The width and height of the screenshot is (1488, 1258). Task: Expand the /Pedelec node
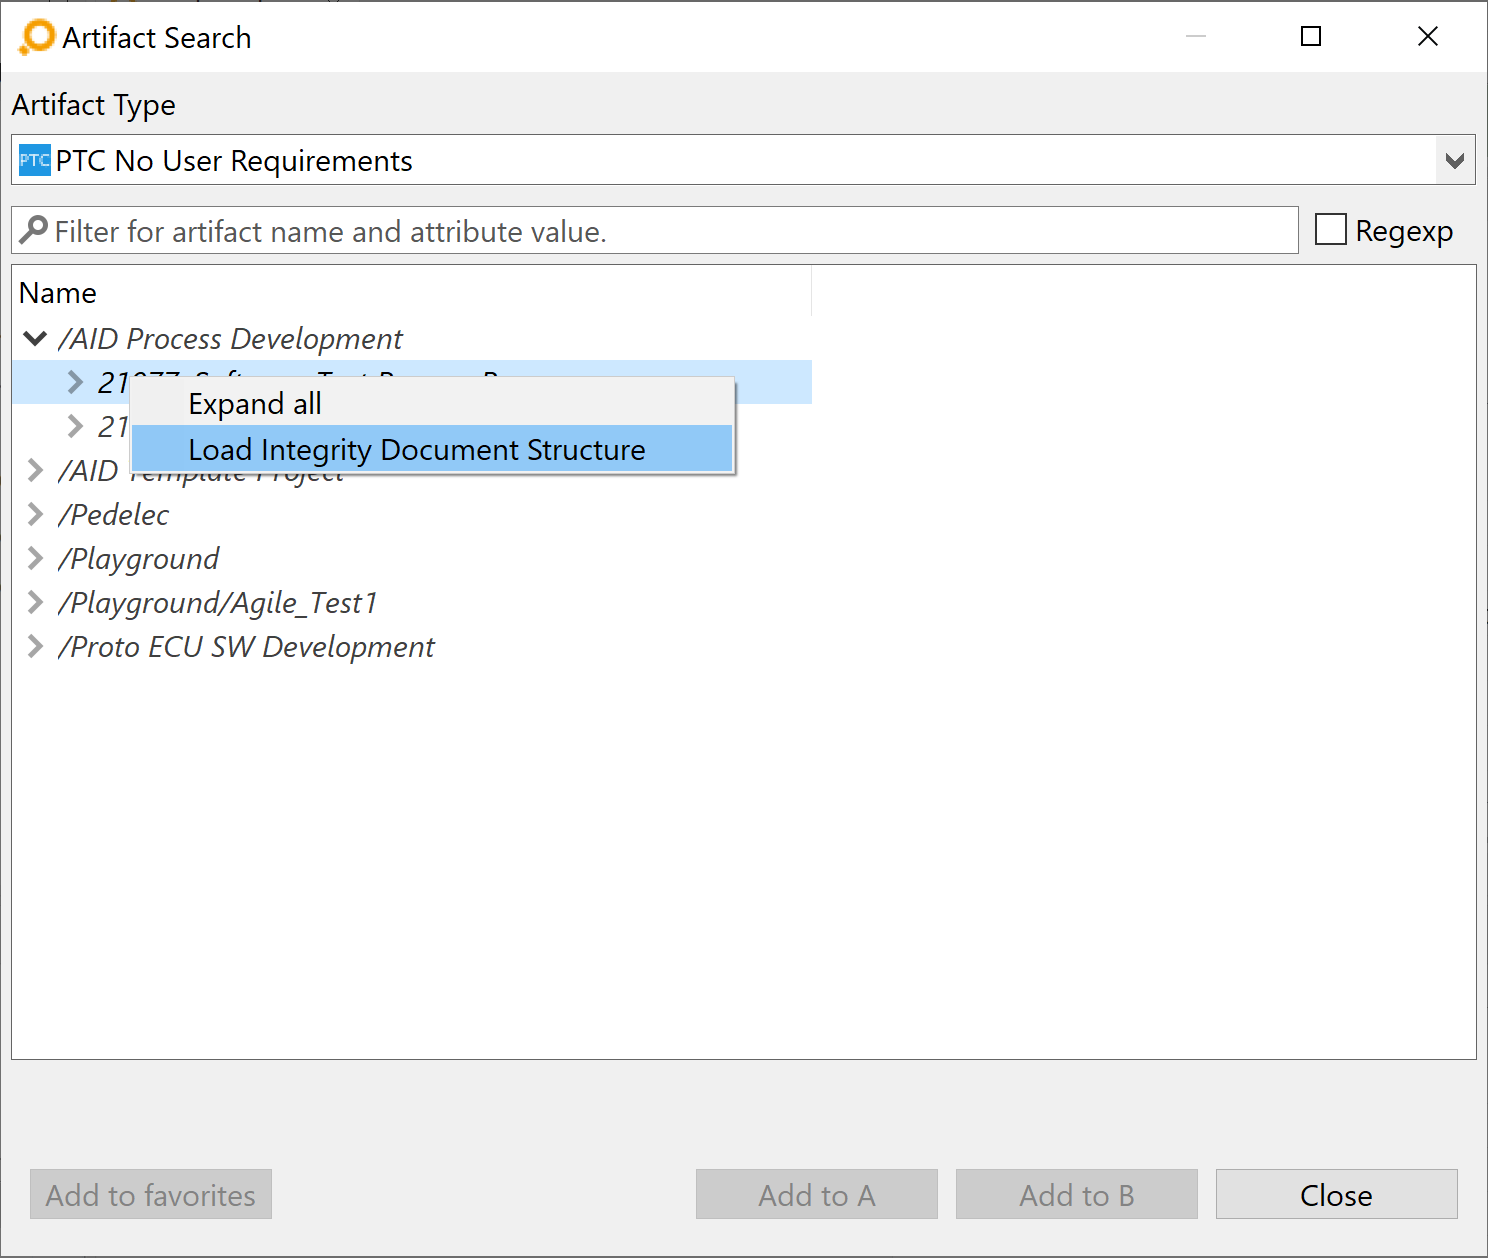coord(35,514)
